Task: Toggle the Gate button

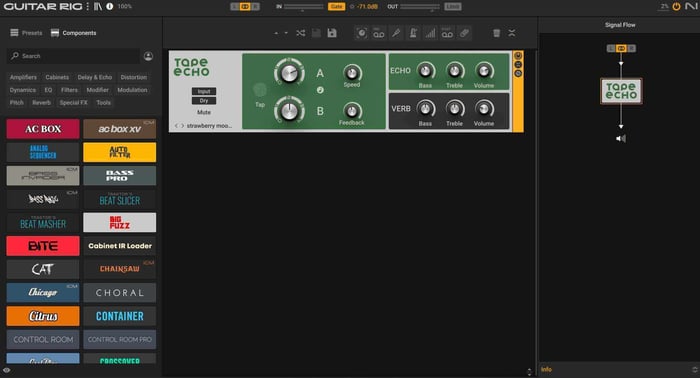Action: click(336, 6)
